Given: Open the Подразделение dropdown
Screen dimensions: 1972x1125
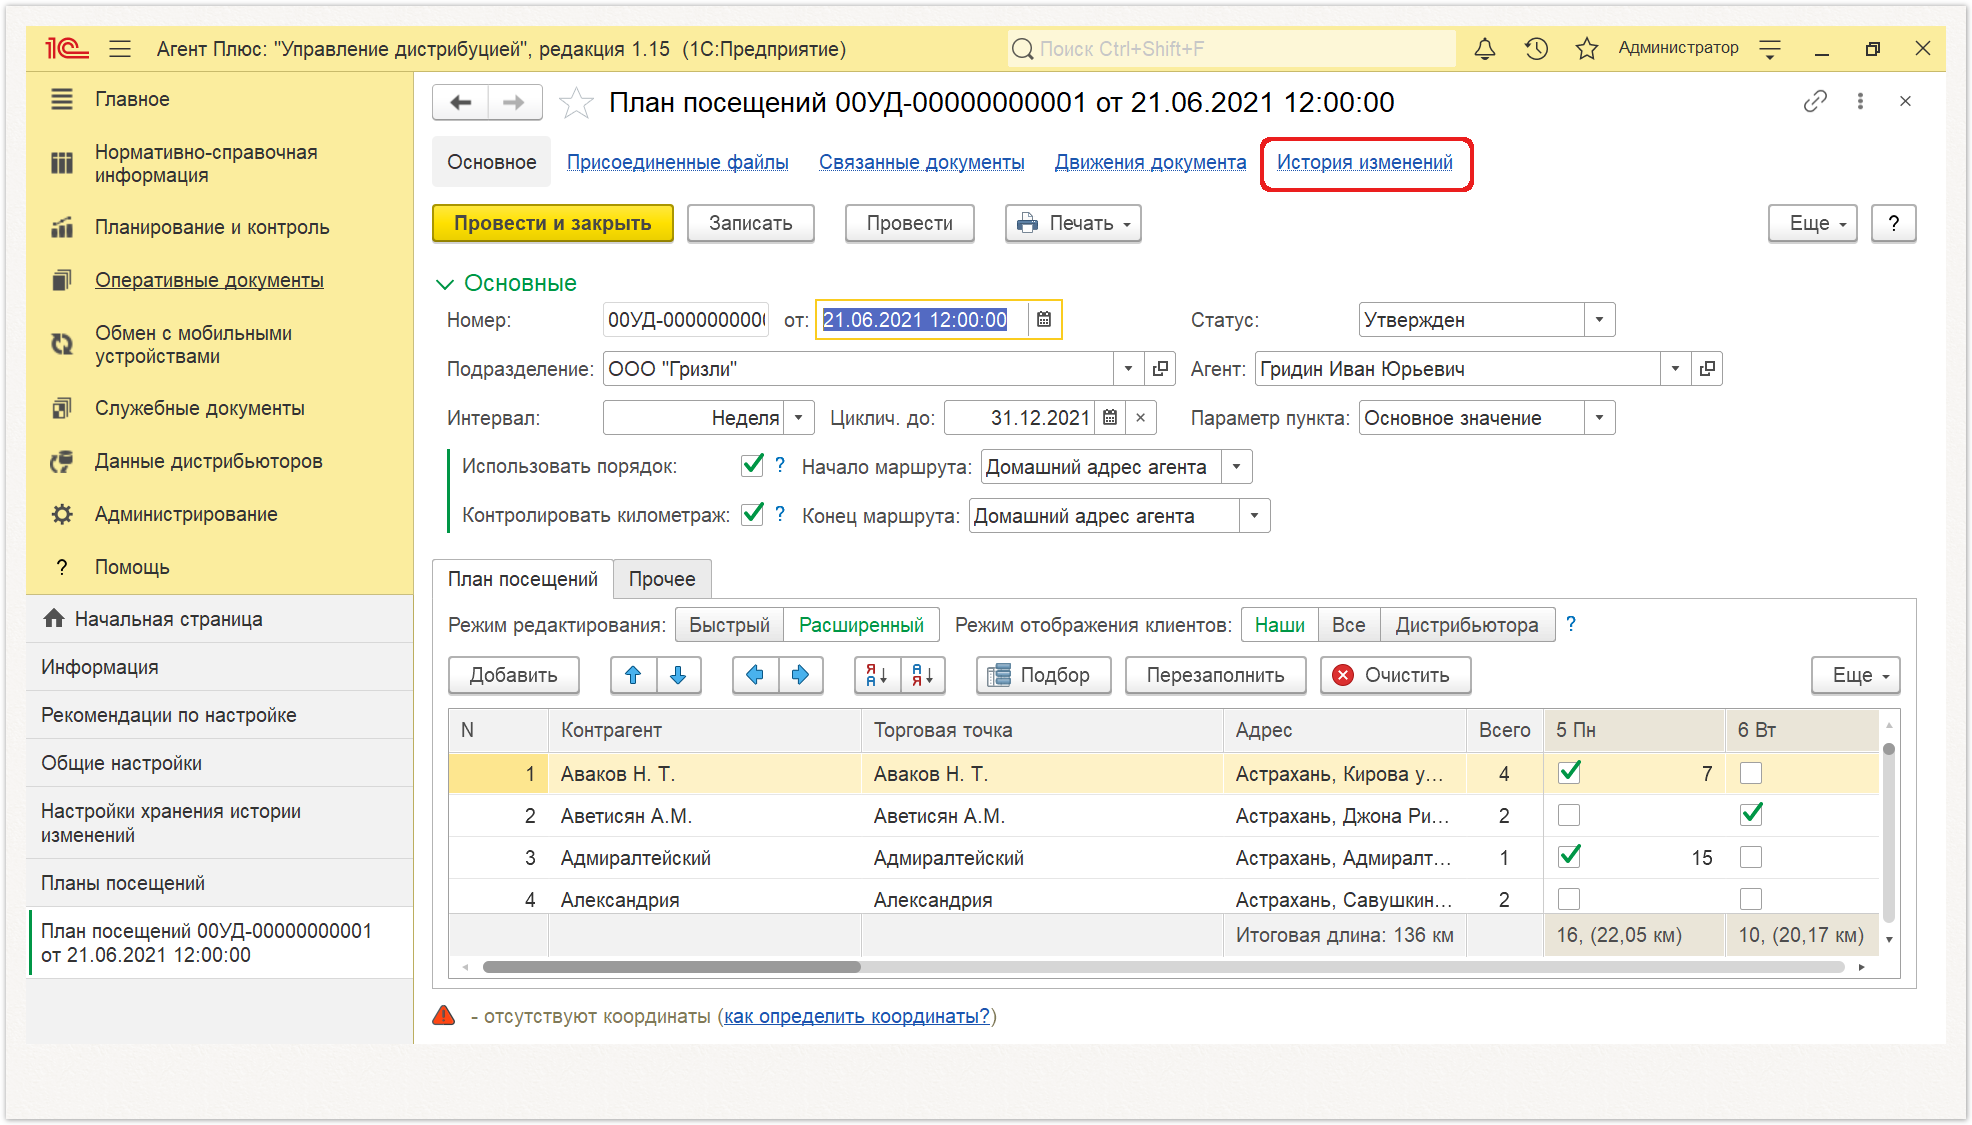Looking at the screenshot, I should click(1128, 369).
